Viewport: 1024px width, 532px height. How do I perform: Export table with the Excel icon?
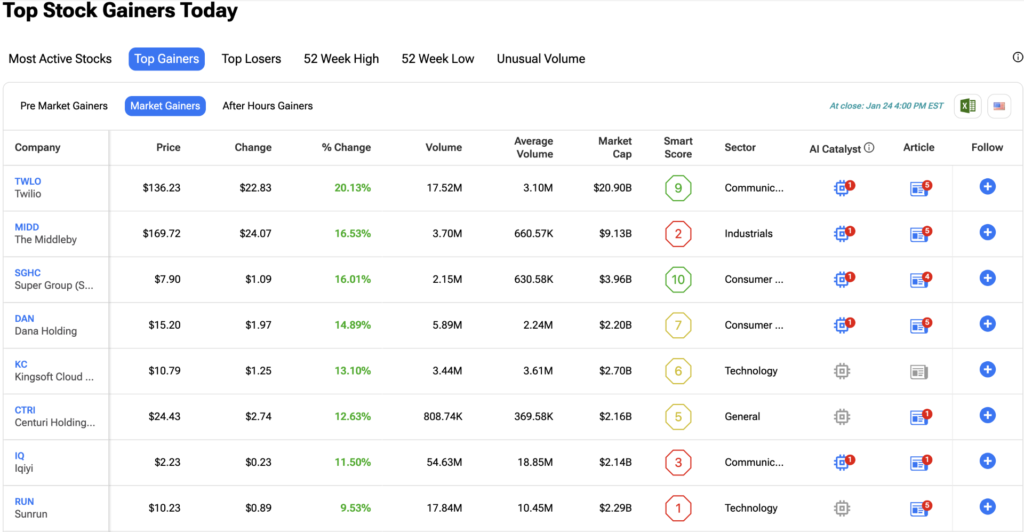tap(968, 106)
